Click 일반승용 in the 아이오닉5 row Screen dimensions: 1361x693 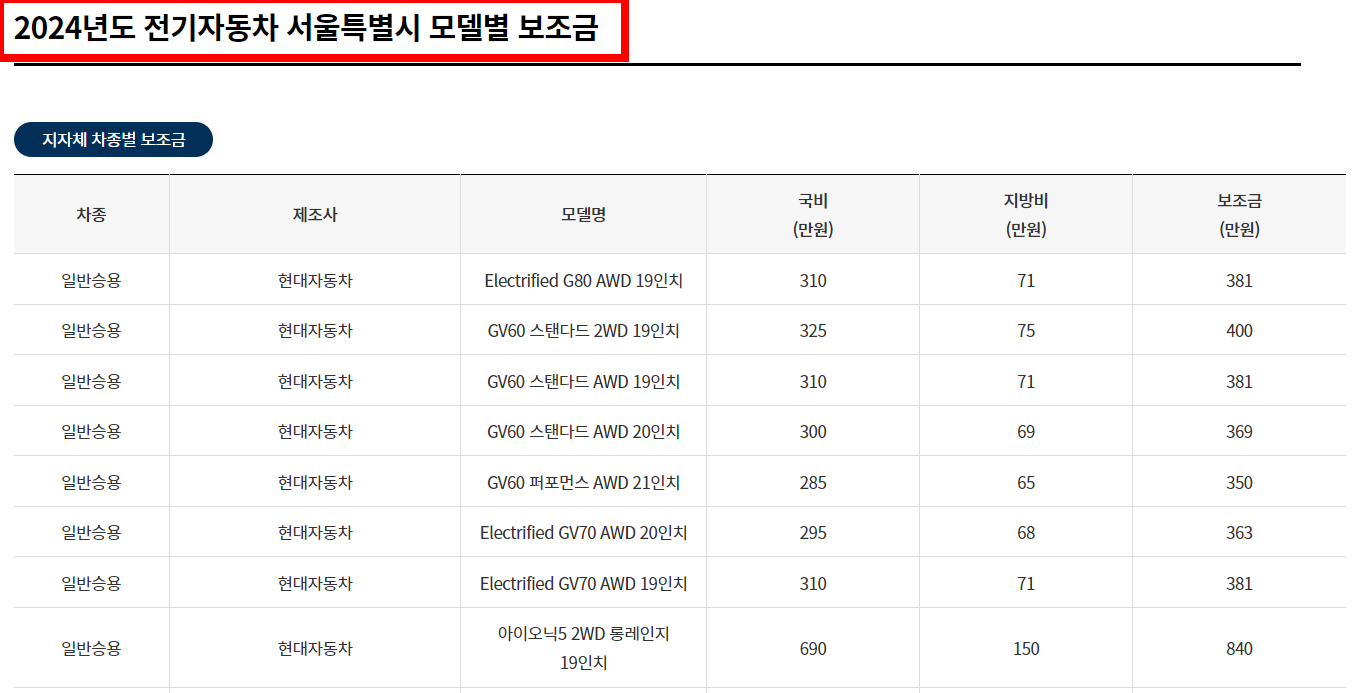[91, 649]
